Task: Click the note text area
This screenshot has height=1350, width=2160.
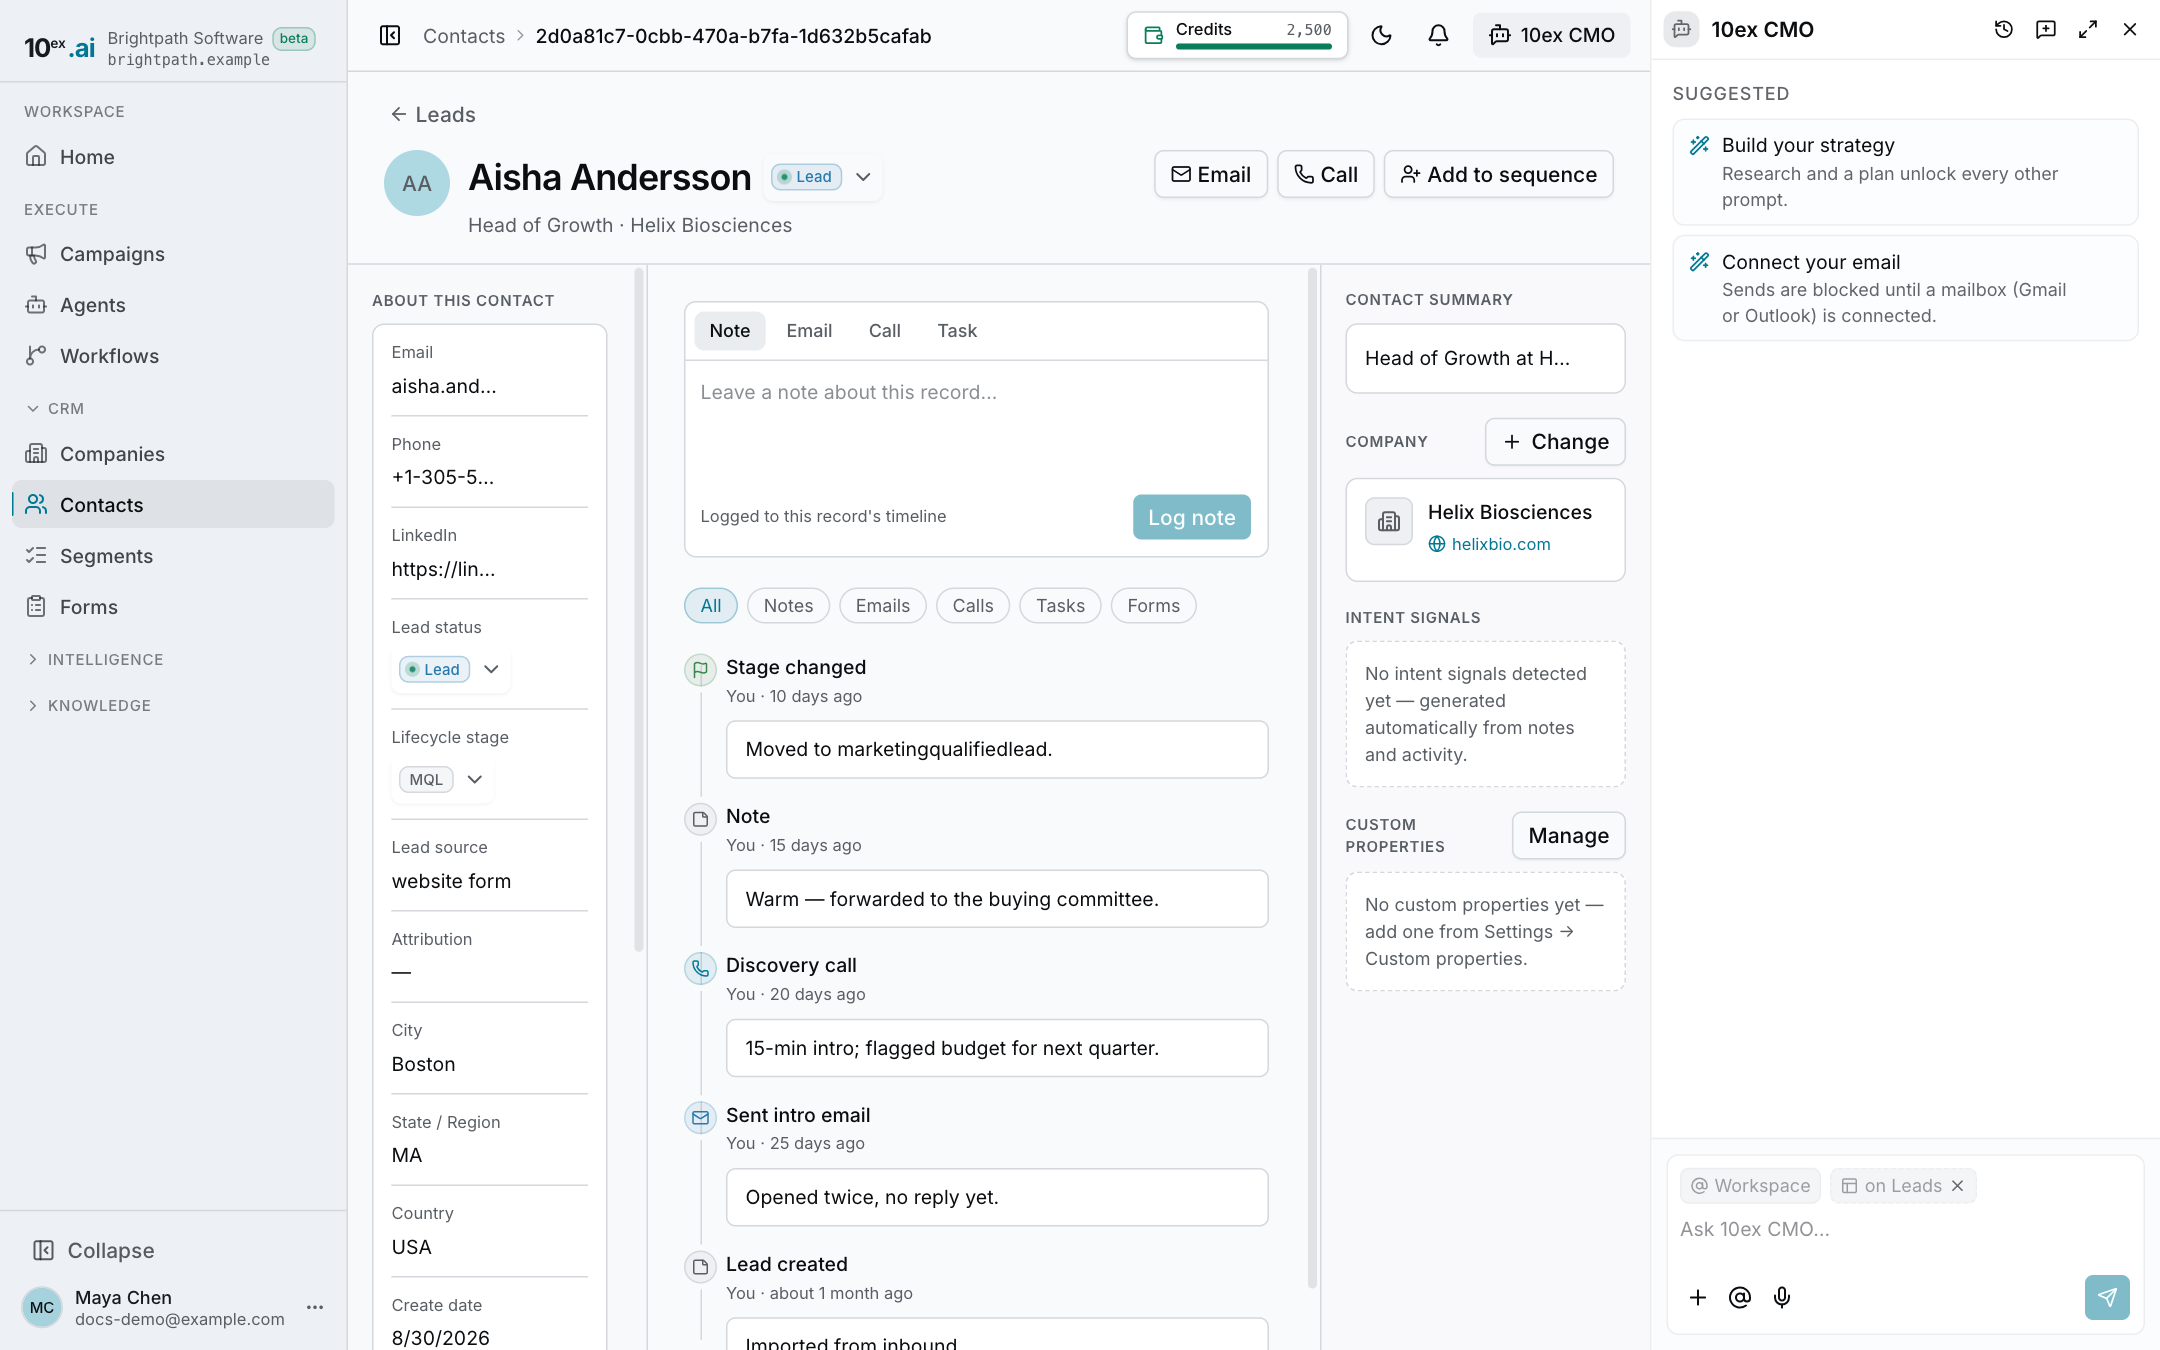Action: click(976, 420)
